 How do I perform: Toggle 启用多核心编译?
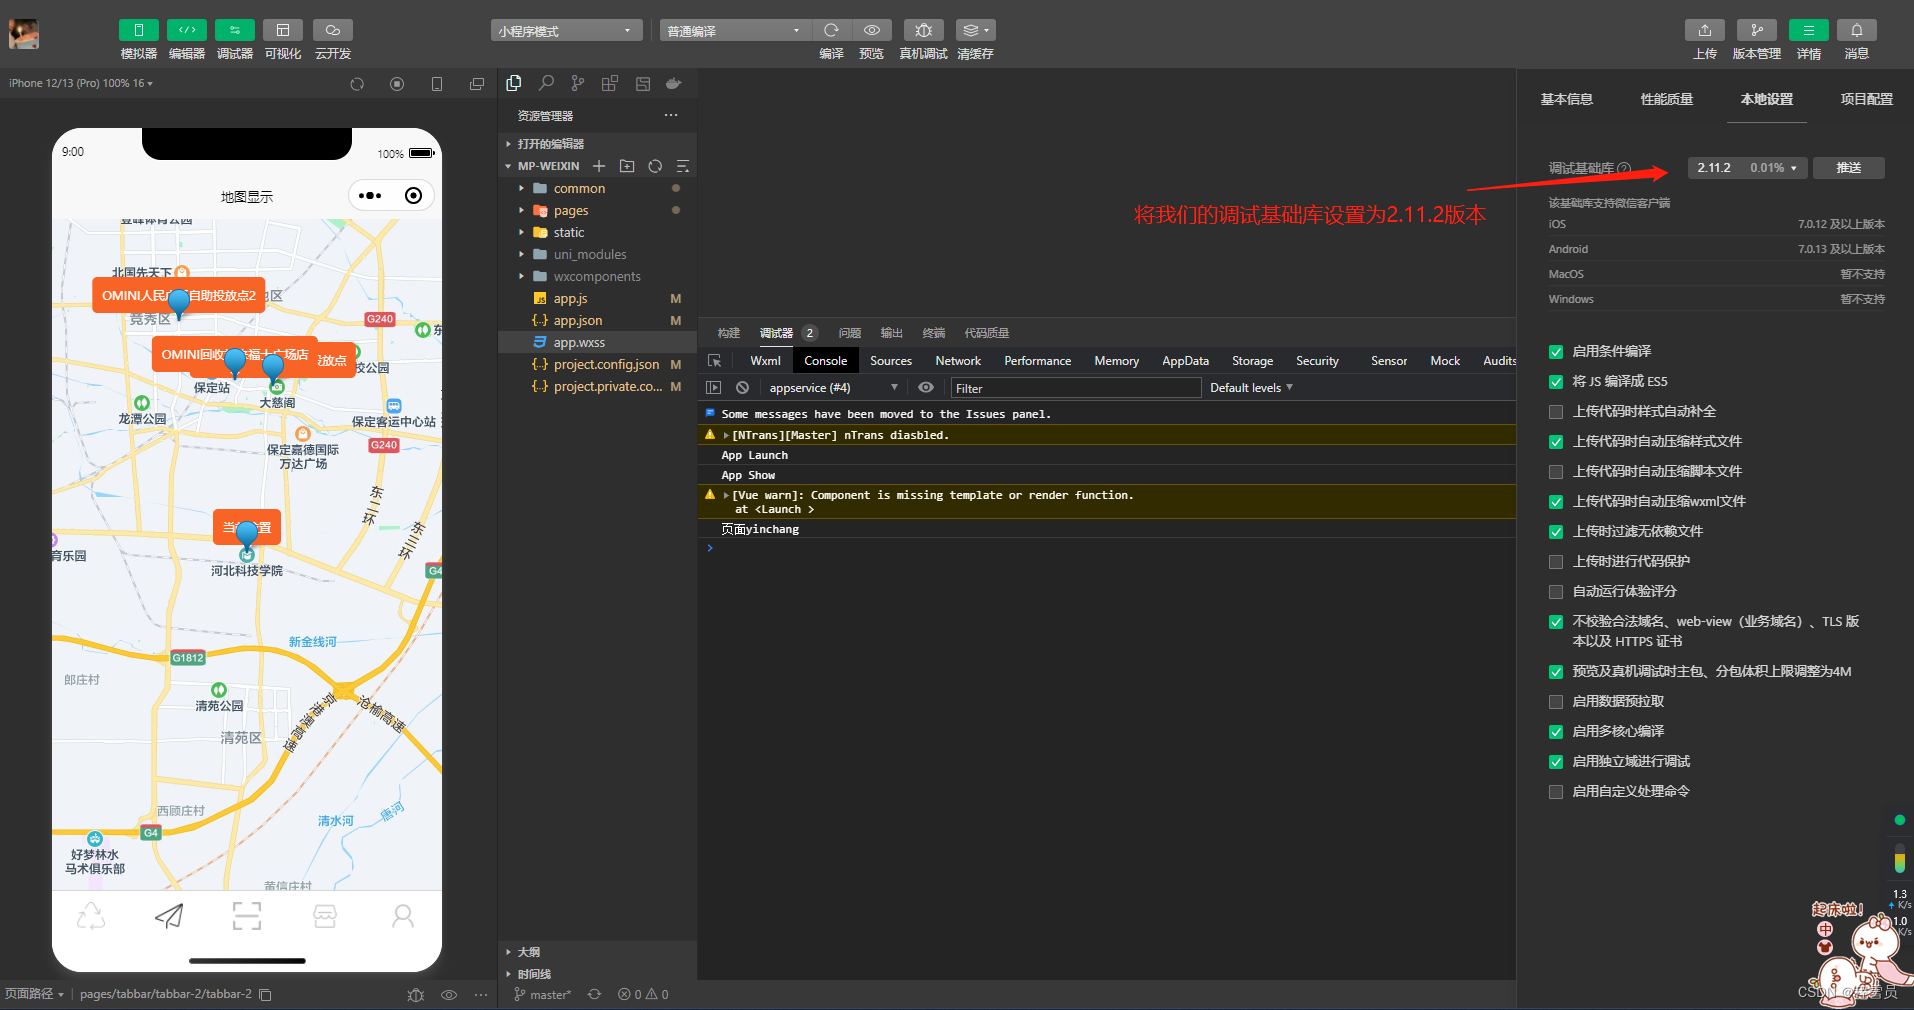point(1556,732)
